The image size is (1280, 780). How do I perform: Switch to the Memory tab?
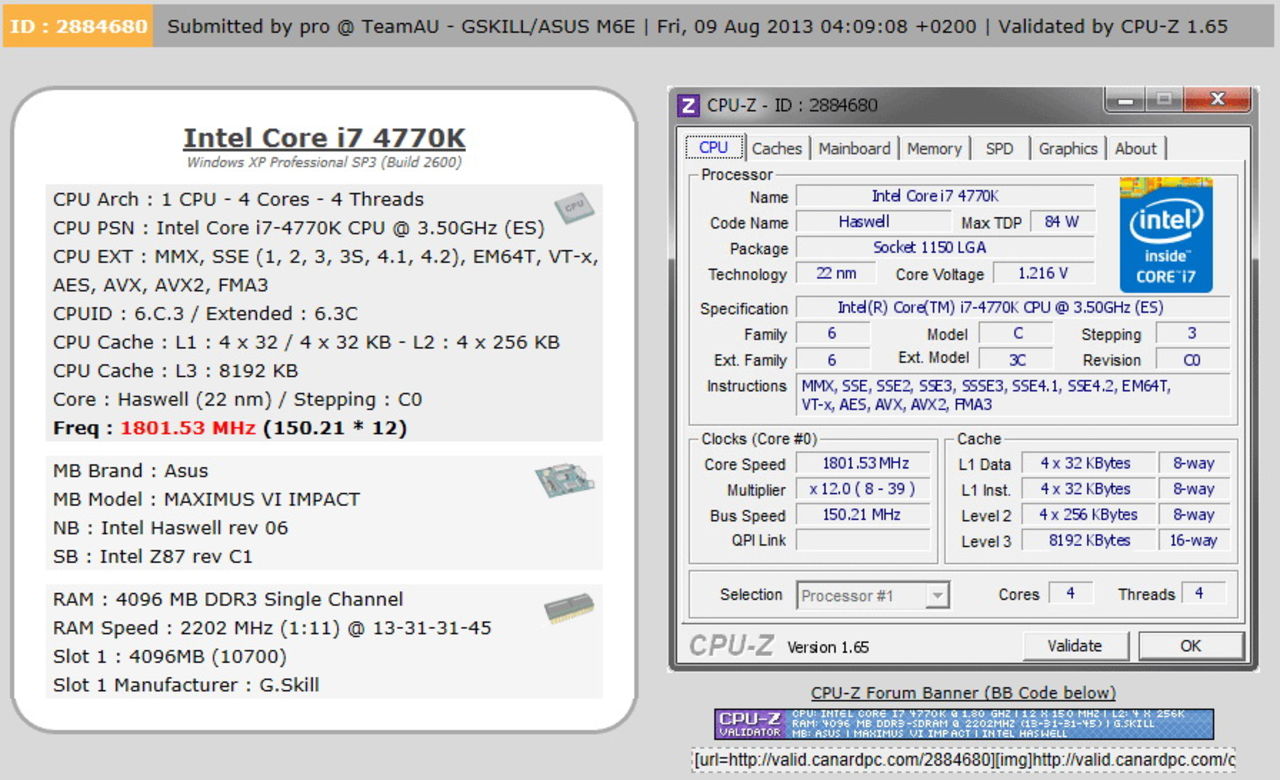[x=934, y=147]
